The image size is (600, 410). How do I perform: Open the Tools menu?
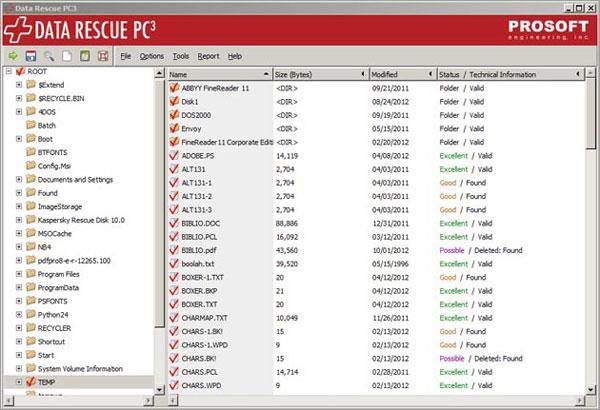(x=181, y=56)
